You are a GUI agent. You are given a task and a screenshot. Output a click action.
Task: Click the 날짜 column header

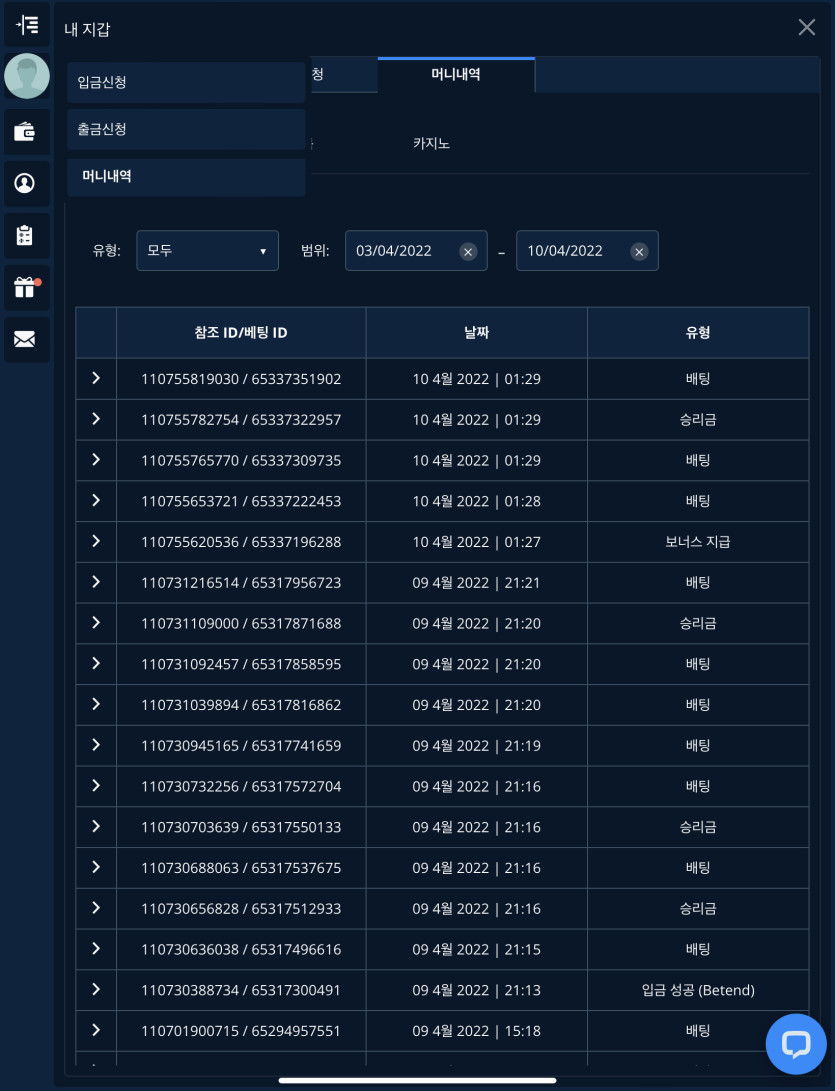(477, 333)
